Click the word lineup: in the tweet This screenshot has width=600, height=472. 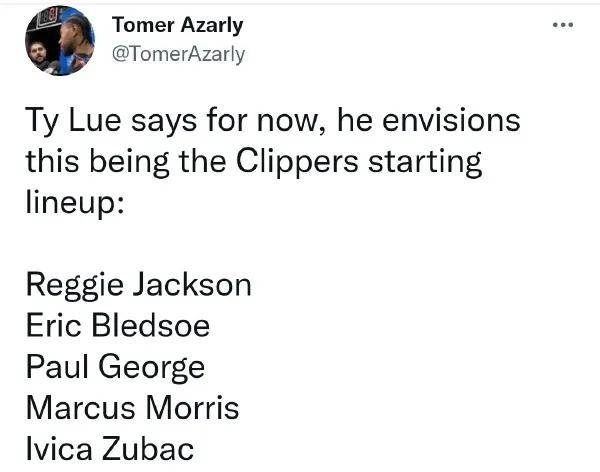point(75,202)
